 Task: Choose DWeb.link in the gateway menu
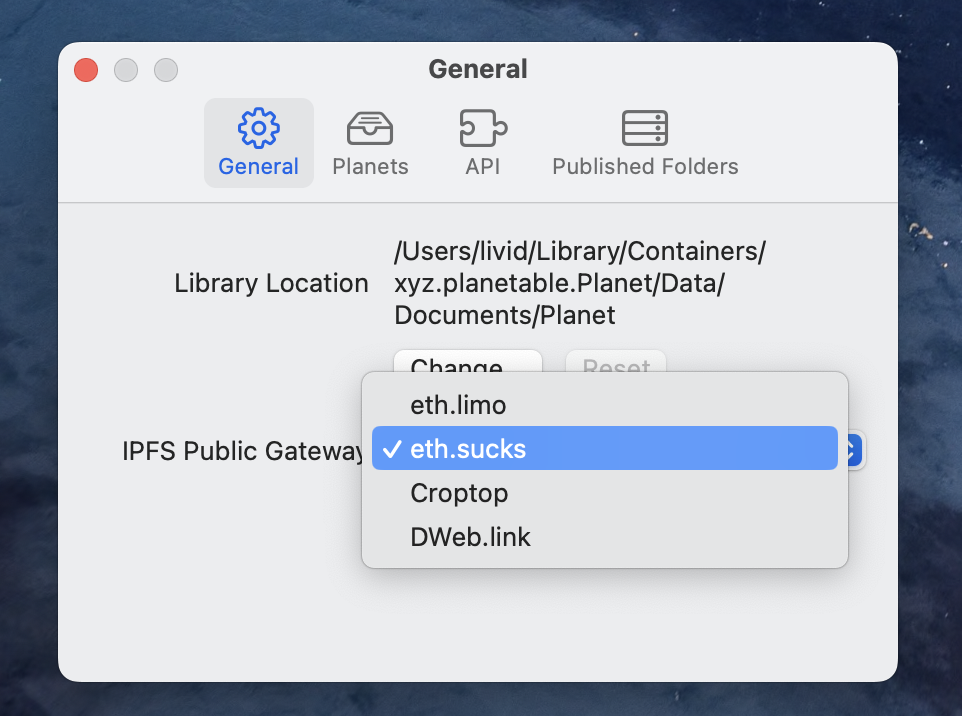point(470,537)
